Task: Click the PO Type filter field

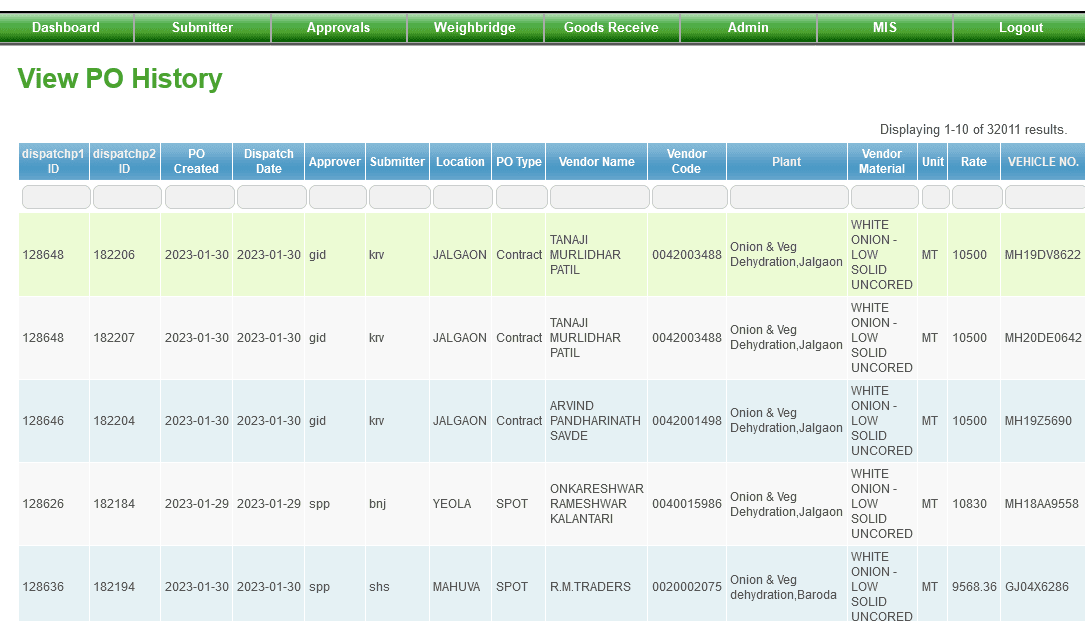Action: click(x=518, y=196)
